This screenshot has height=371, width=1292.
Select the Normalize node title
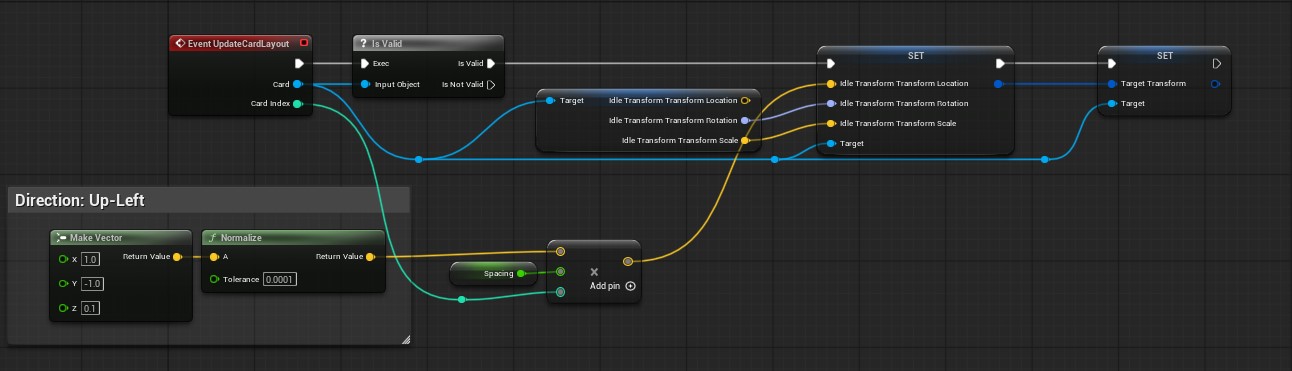pyautogui.click(x=241, y=238)
